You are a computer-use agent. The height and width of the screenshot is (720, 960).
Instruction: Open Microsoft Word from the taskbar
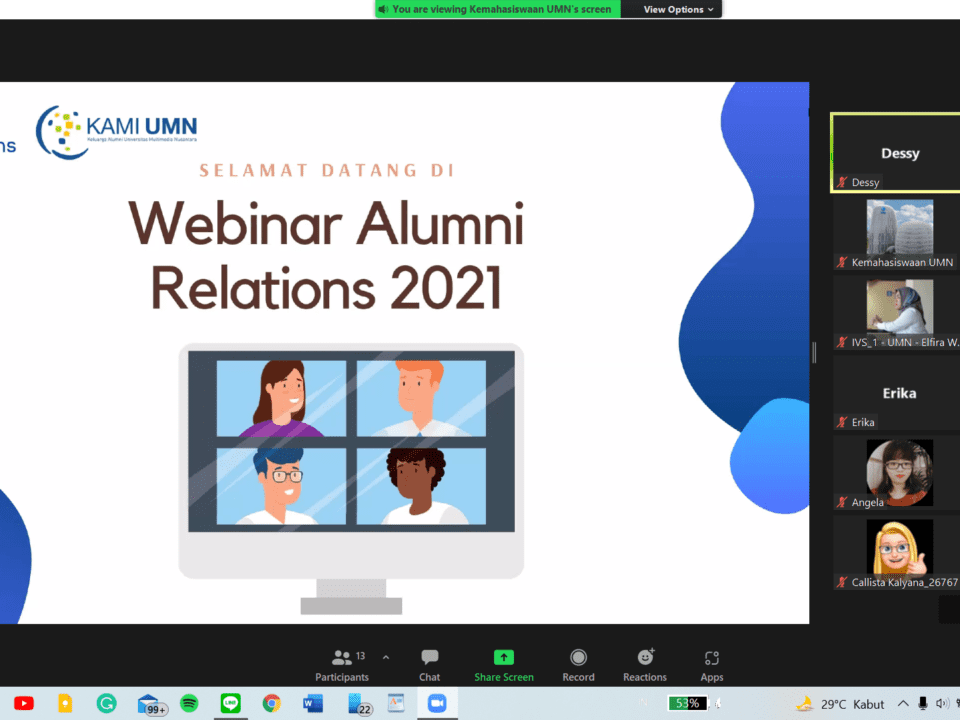point(312,704)
